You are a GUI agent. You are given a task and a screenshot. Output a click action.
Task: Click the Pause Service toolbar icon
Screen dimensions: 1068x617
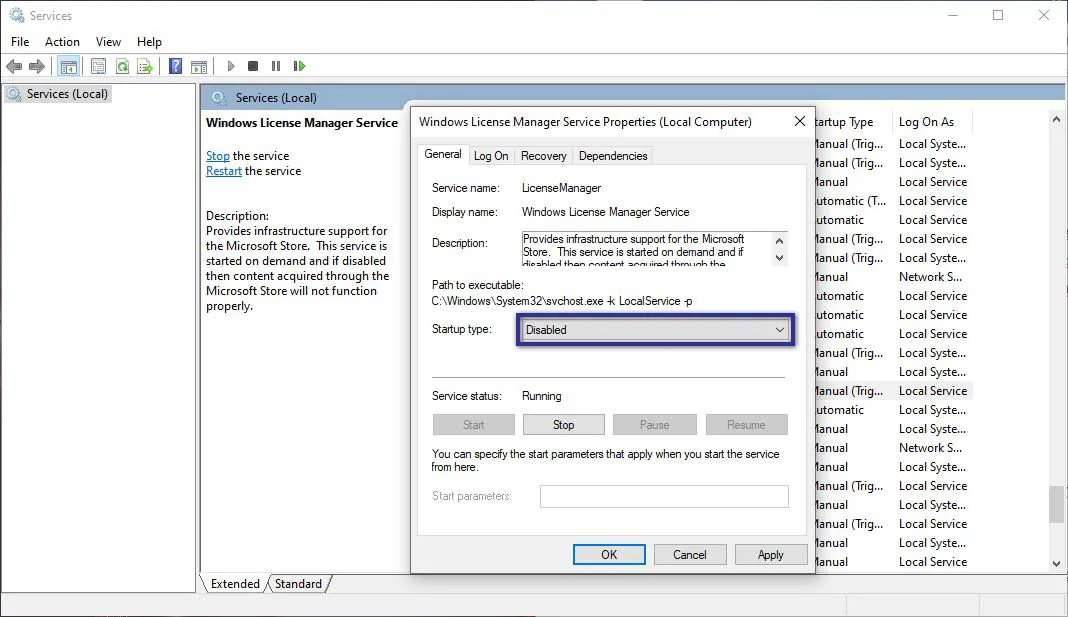coord(276,66)
